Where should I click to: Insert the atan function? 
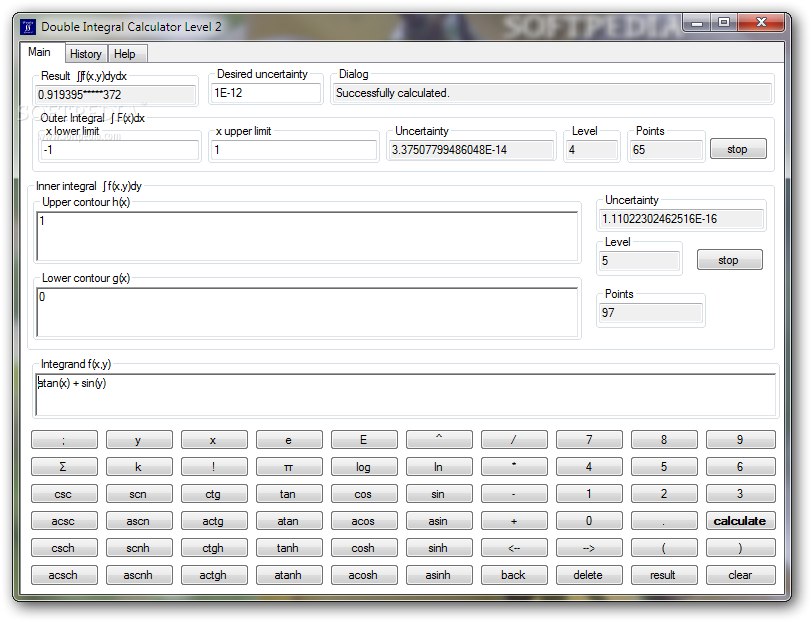[288, 520]
